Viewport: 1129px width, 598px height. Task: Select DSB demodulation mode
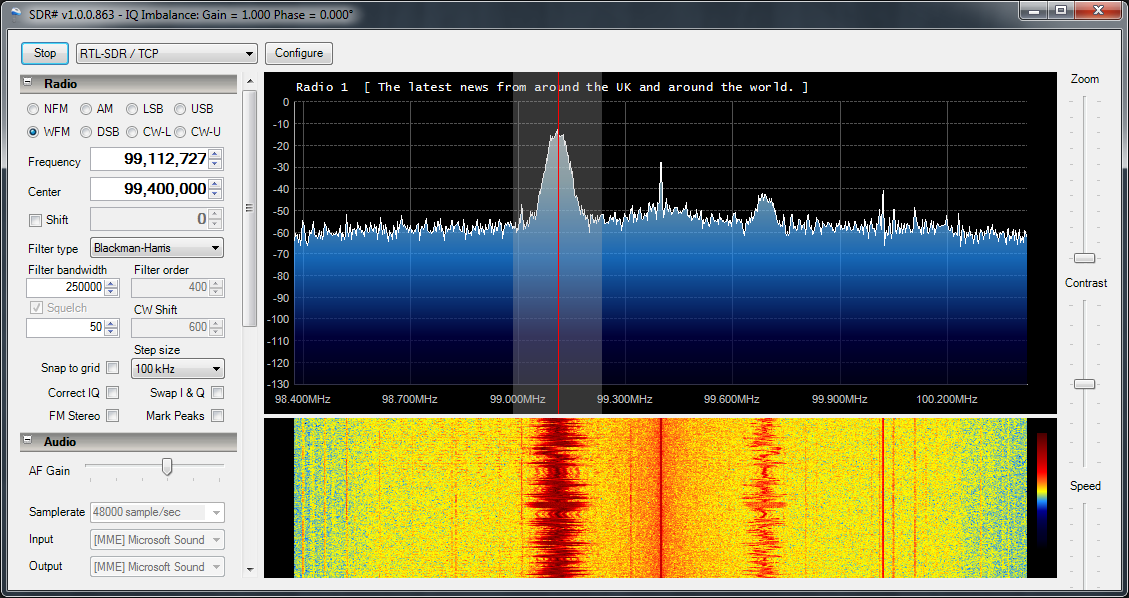click(99, 132)
